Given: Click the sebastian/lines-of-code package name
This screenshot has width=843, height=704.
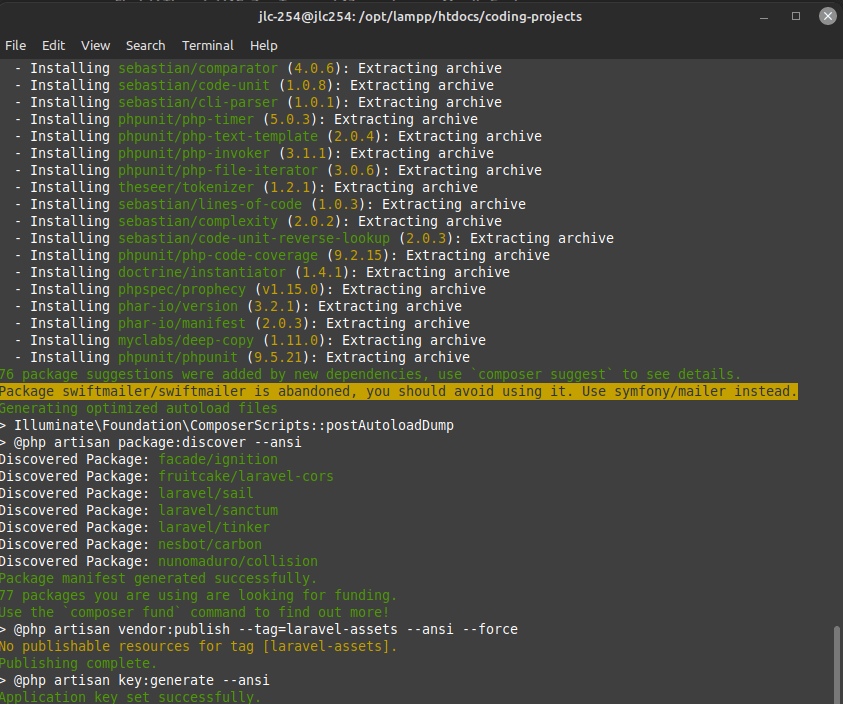Looking at the screenshot, I should (210, 204).
